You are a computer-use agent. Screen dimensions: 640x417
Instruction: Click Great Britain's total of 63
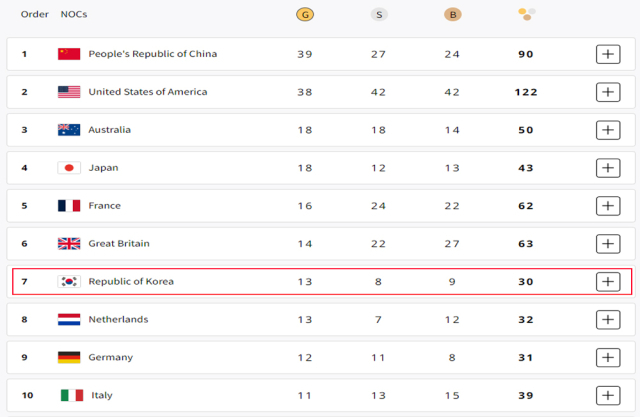(526, 244)
